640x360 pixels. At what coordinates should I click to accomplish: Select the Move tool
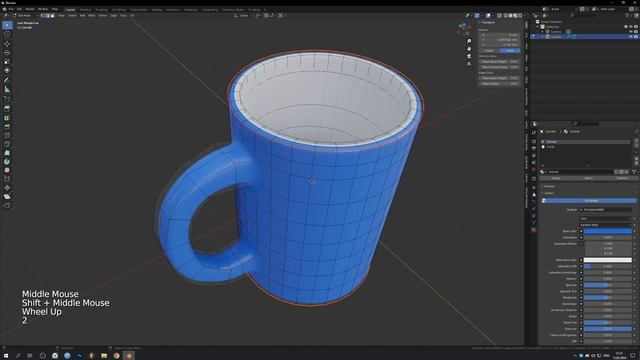pos(7,44)
